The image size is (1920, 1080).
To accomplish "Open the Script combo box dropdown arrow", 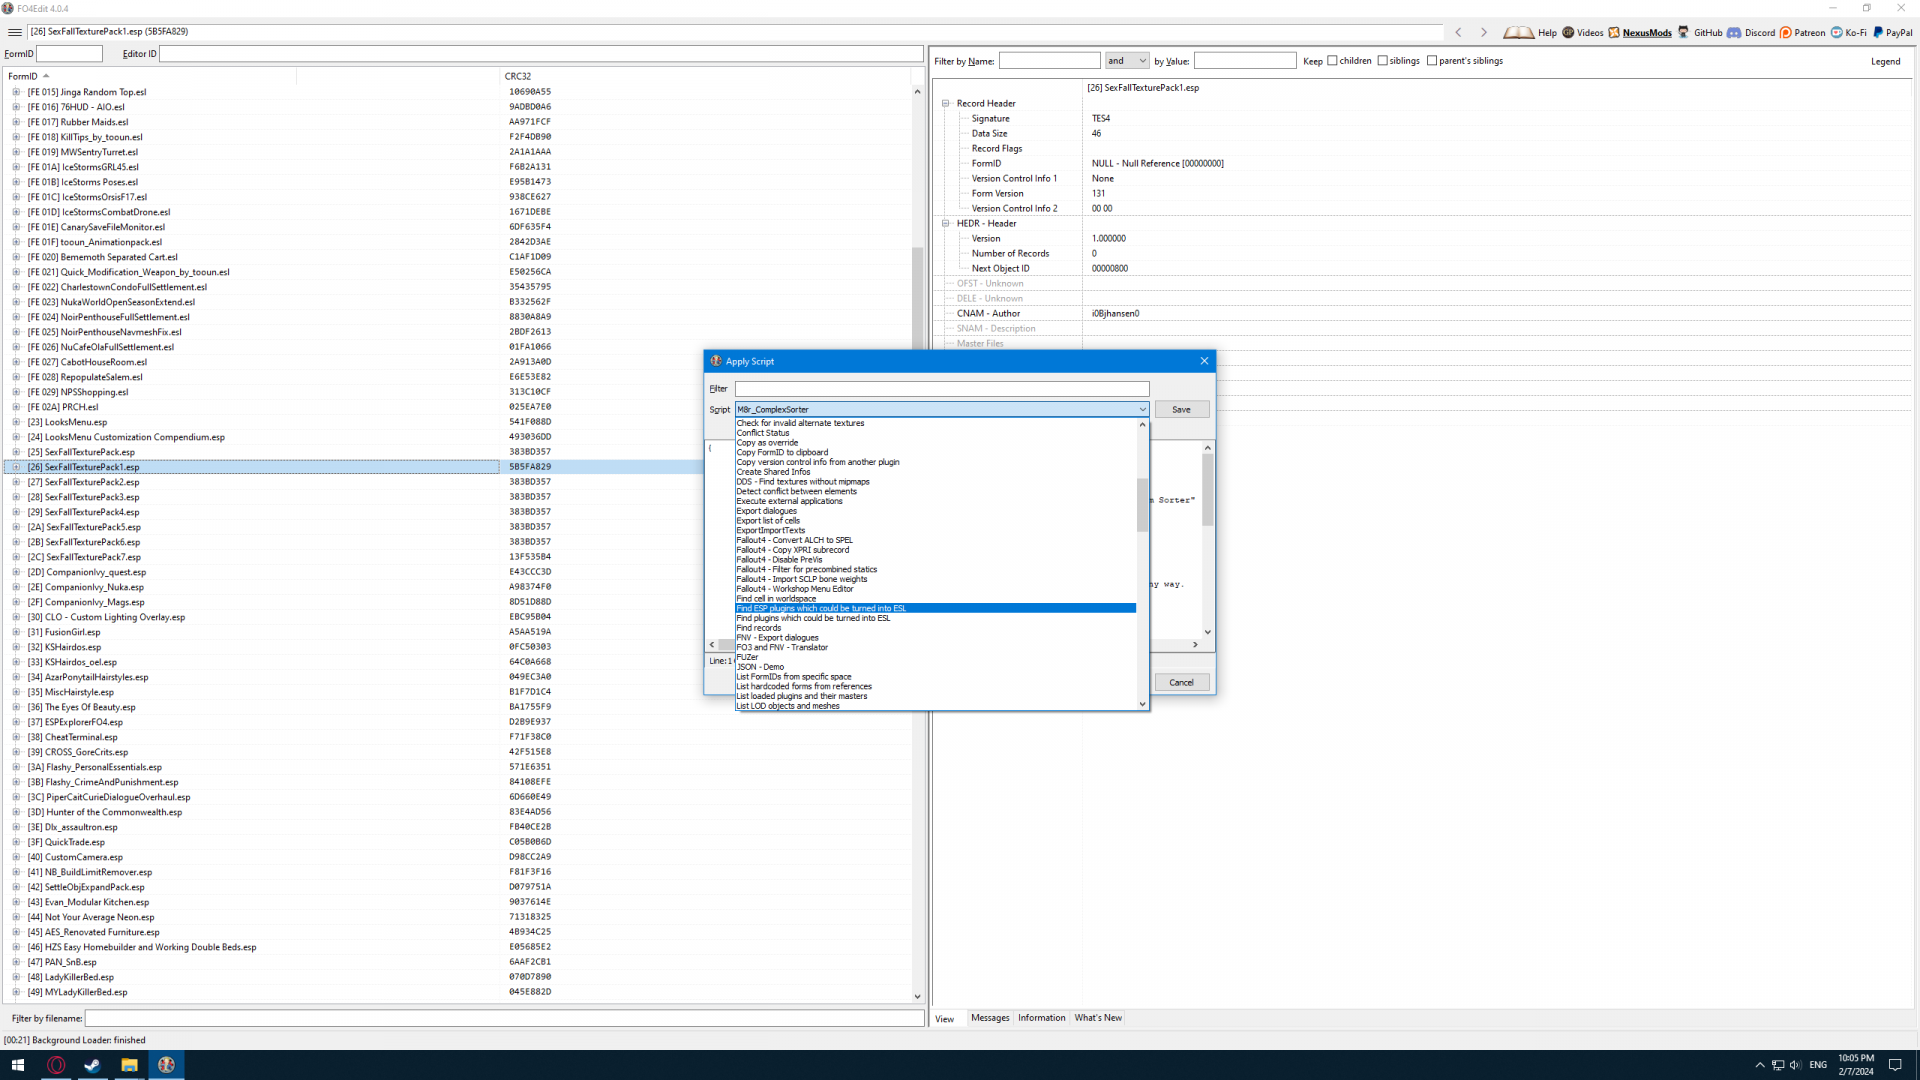I will pos(1142,409).
